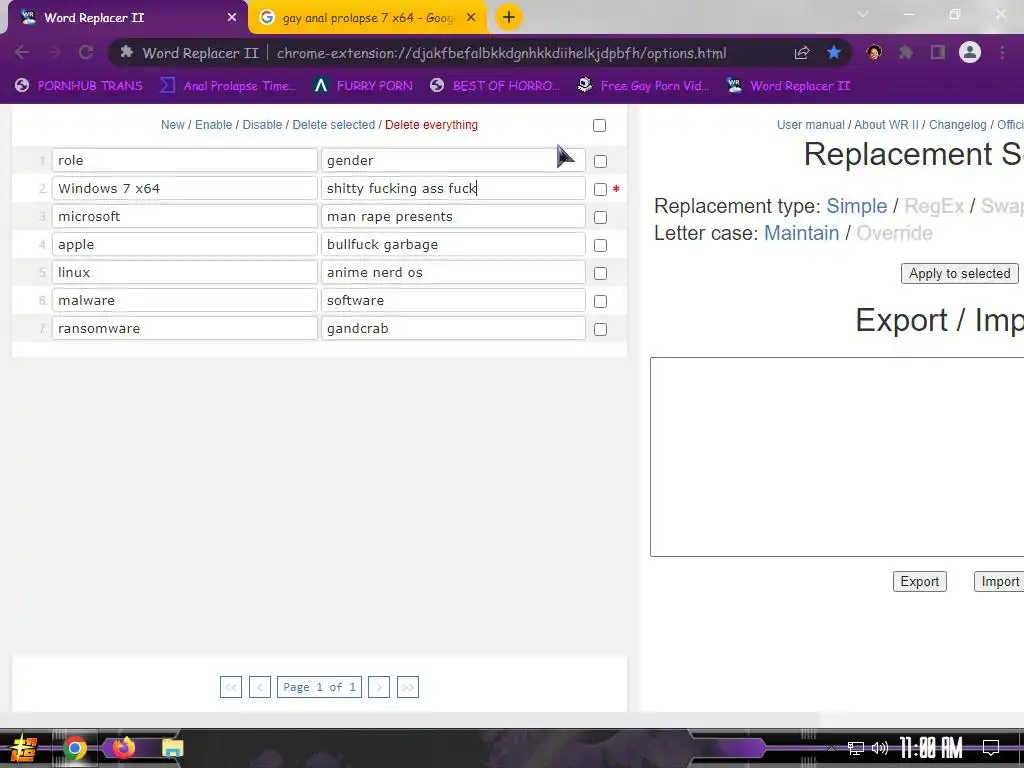The height and width of the screenshot is (768, 1024).
Task: Click the Disable link
Action: (x=262, y=125)
